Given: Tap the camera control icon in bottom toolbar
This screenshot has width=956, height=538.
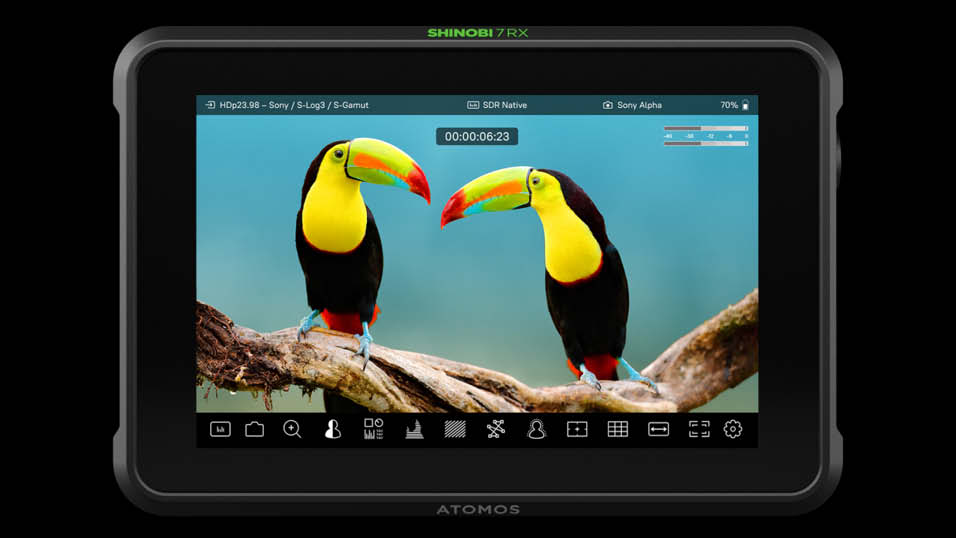Looking at the screenshot, I should pyautogui.click(x=254, y=429).
